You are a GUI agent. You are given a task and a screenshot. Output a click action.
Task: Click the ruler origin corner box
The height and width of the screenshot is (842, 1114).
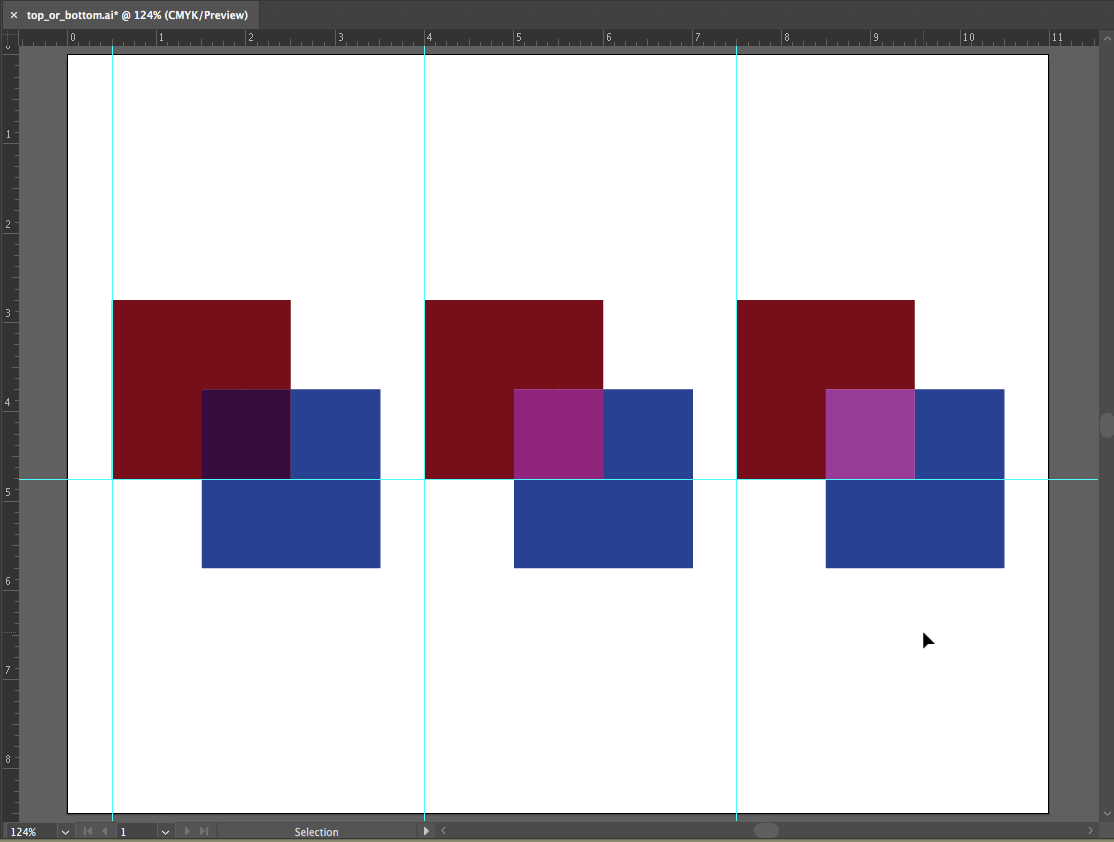pyautogui.click(x=10, y=38)
